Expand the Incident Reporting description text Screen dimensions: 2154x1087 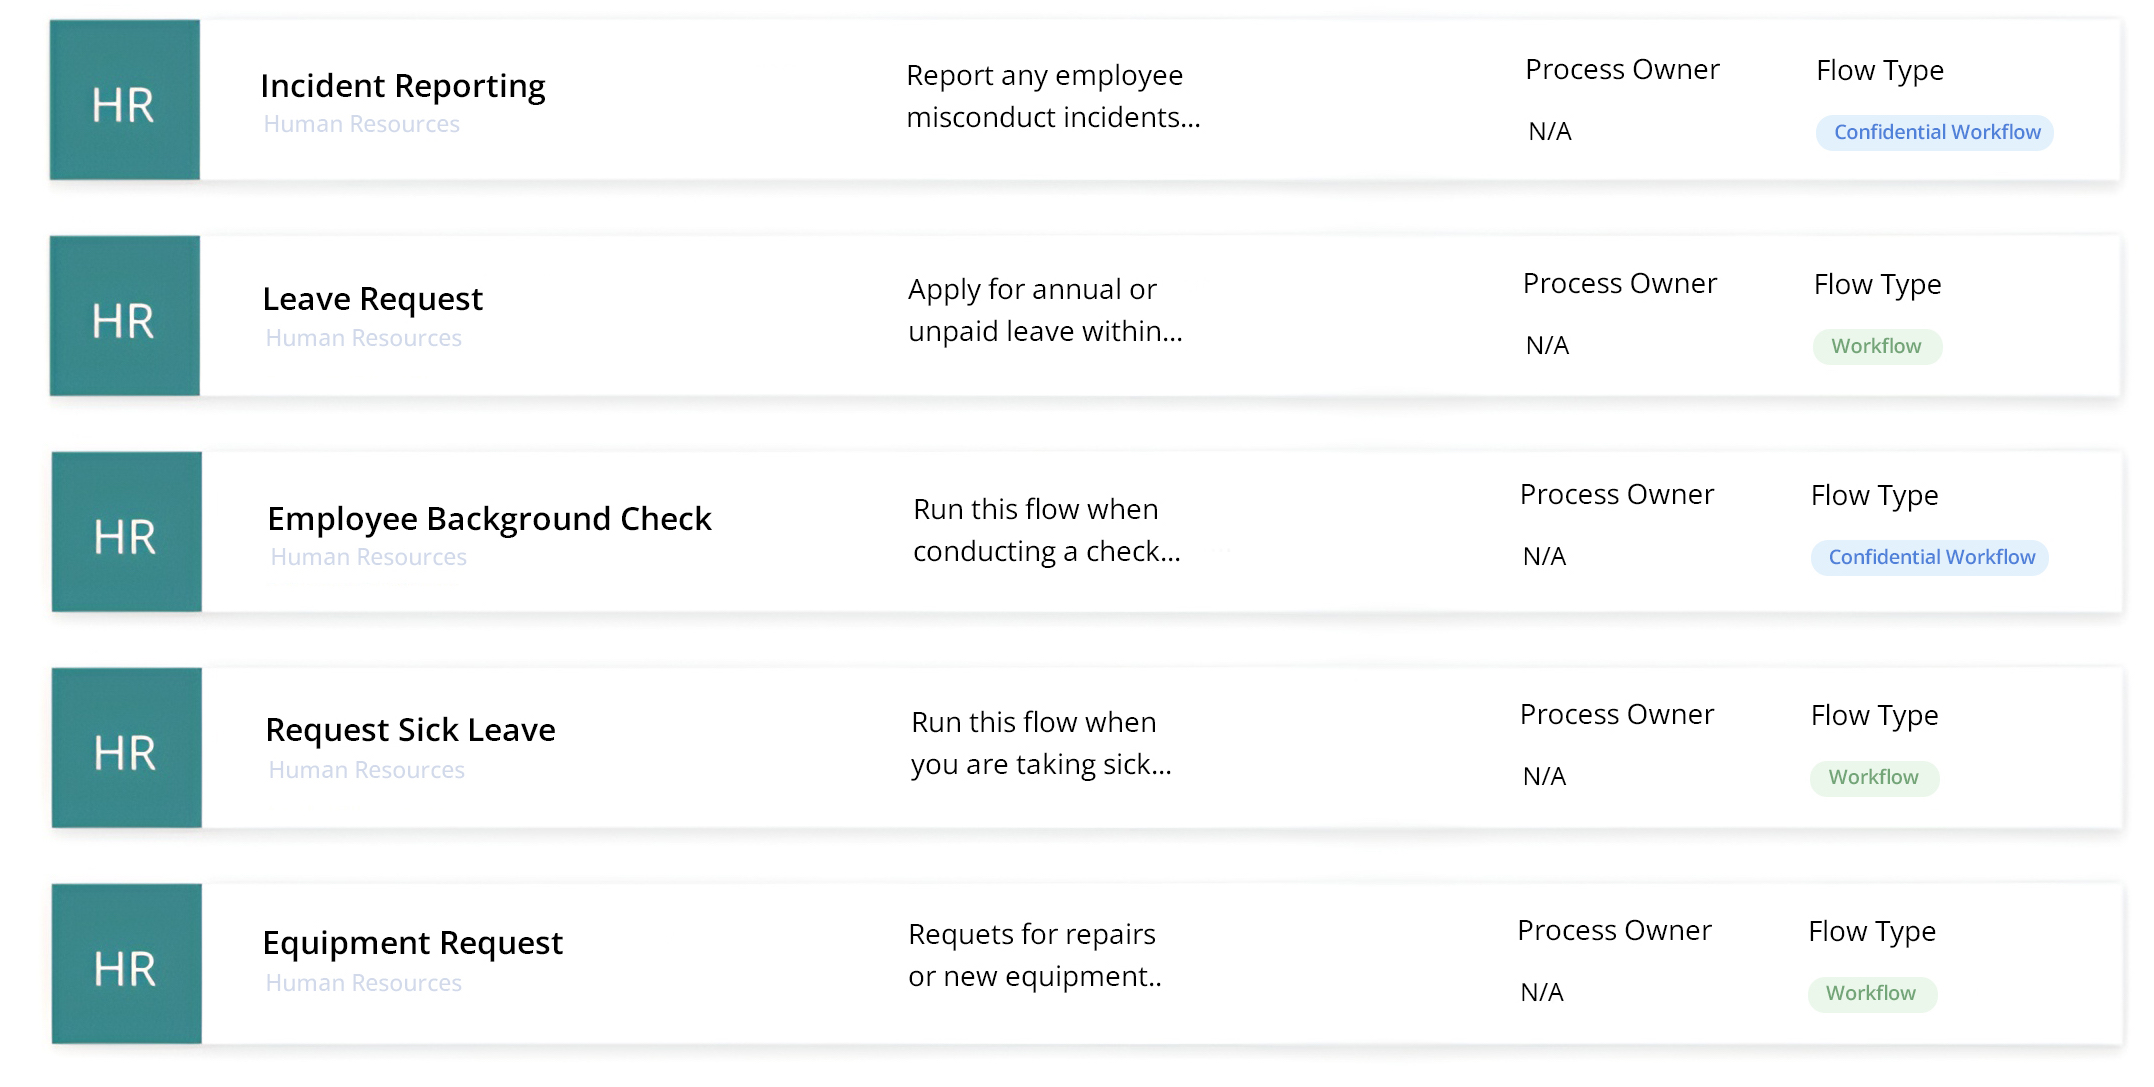(1048, 96)
